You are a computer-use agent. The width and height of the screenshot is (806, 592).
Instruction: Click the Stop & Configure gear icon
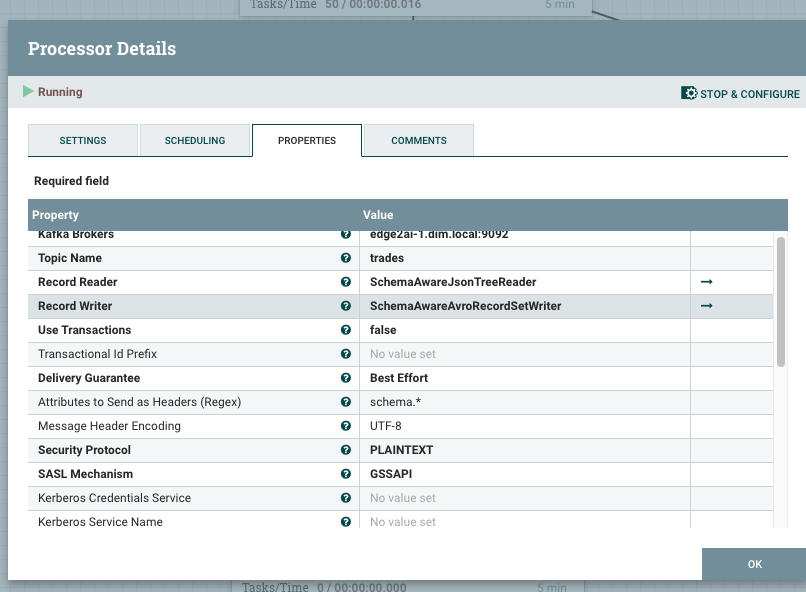689,93
